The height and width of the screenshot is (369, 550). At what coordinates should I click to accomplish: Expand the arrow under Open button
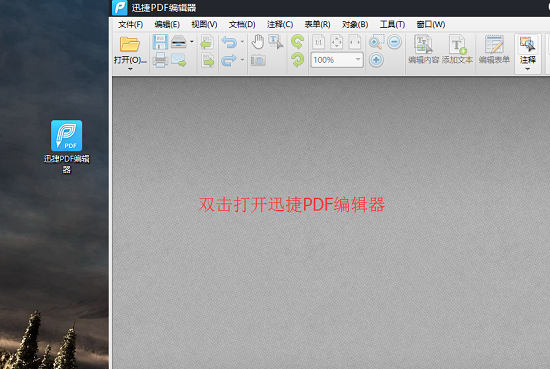tap(130, 69)
